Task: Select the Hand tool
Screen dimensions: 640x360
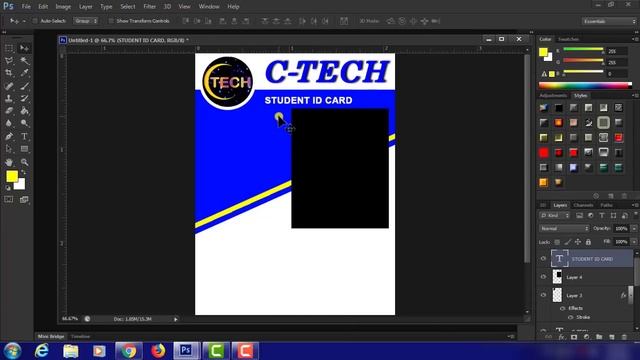Action: point(9,162)
